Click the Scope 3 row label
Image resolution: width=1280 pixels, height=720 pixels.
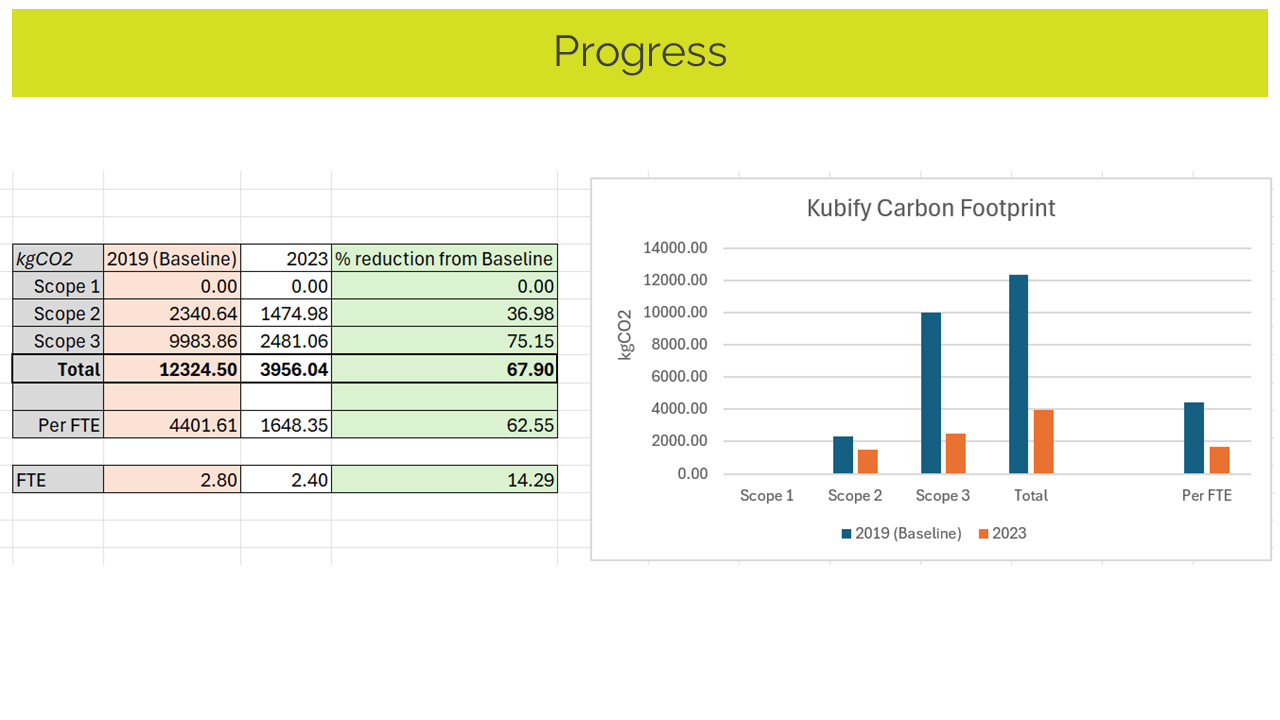tap(58, 341)
